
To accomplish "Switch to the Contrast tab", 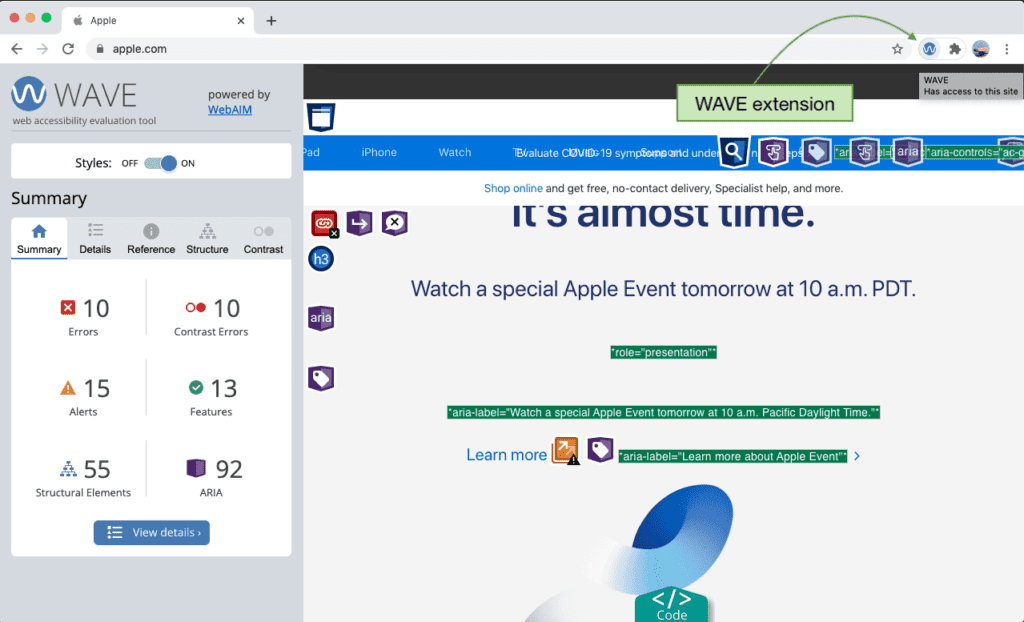I will pyautogui.click(x=263, y=238).
